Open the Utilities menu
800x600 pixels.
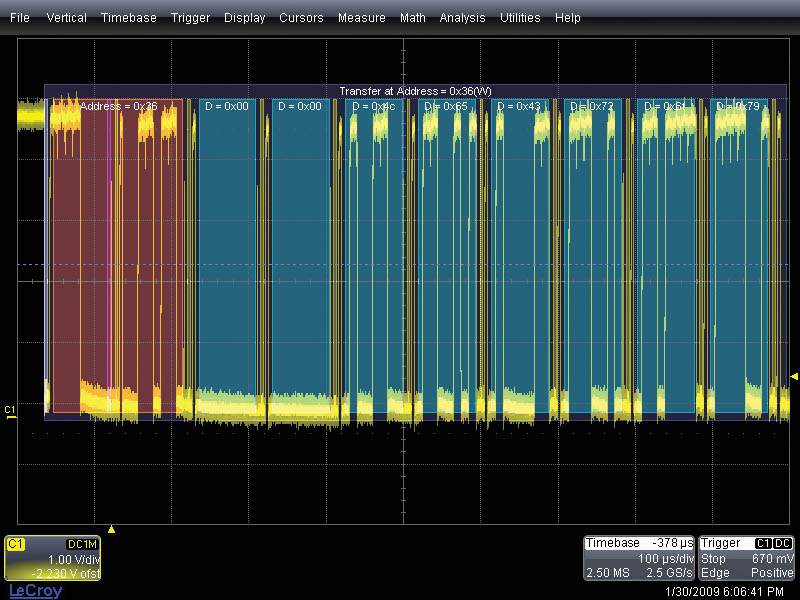point(520,18)
